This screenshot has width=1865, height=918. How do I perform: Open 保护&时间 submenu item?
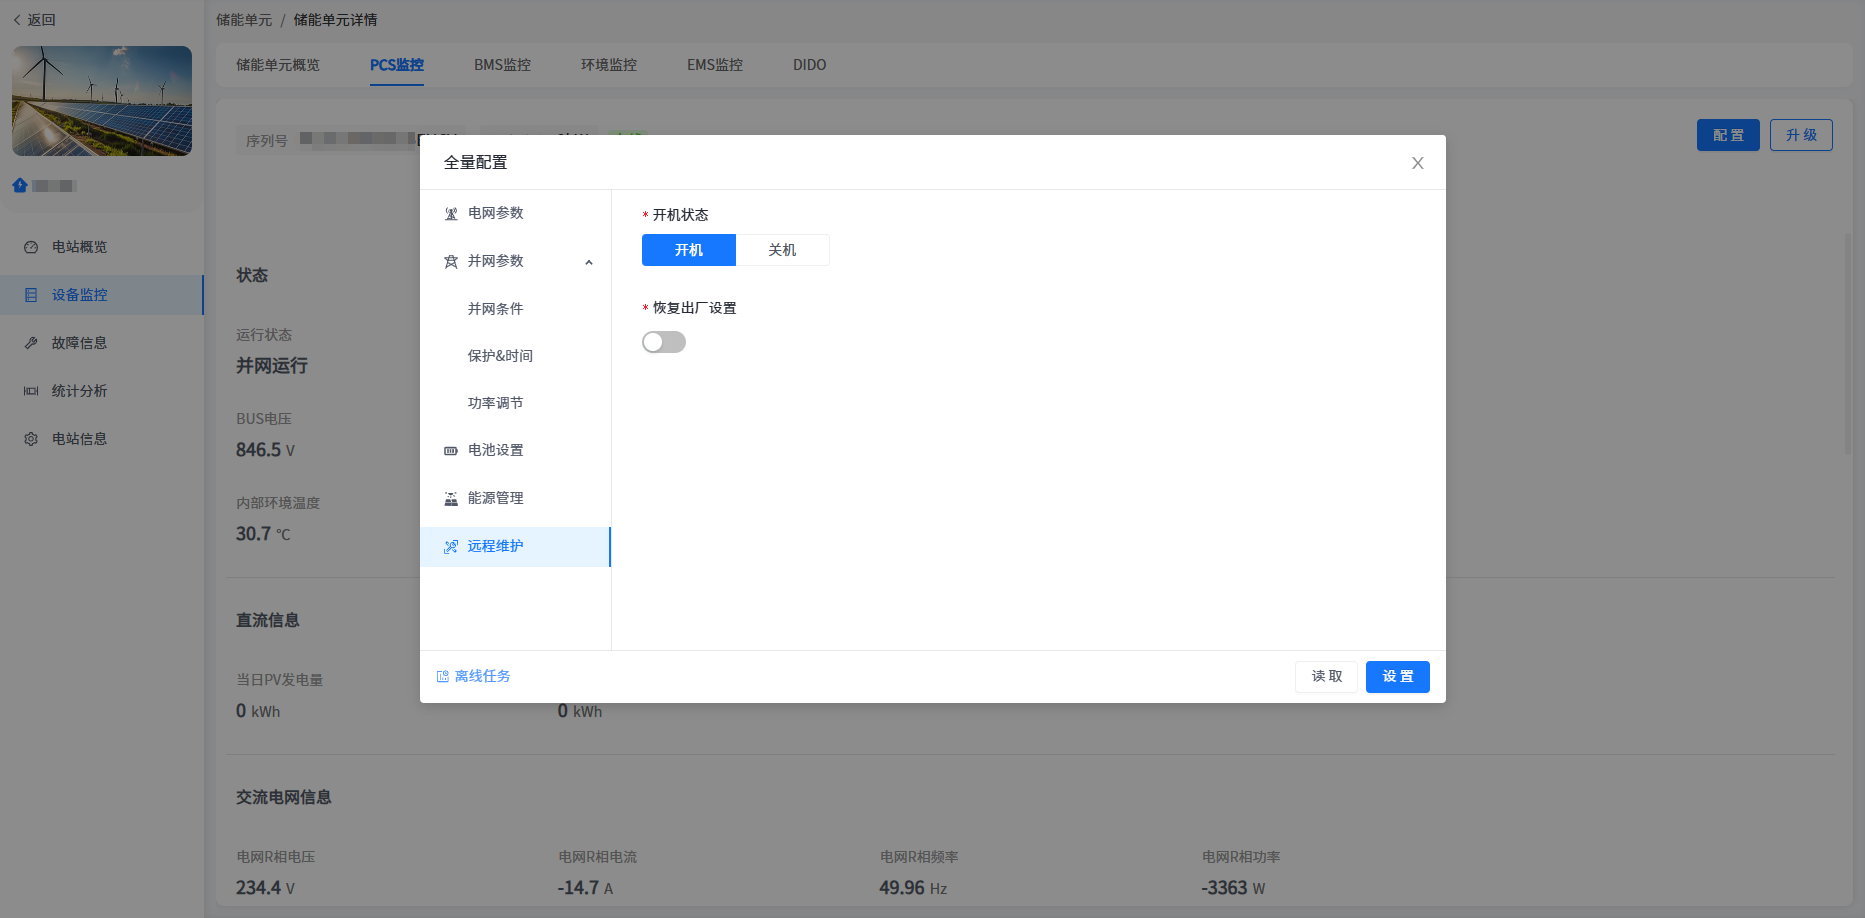click(500, 356)
